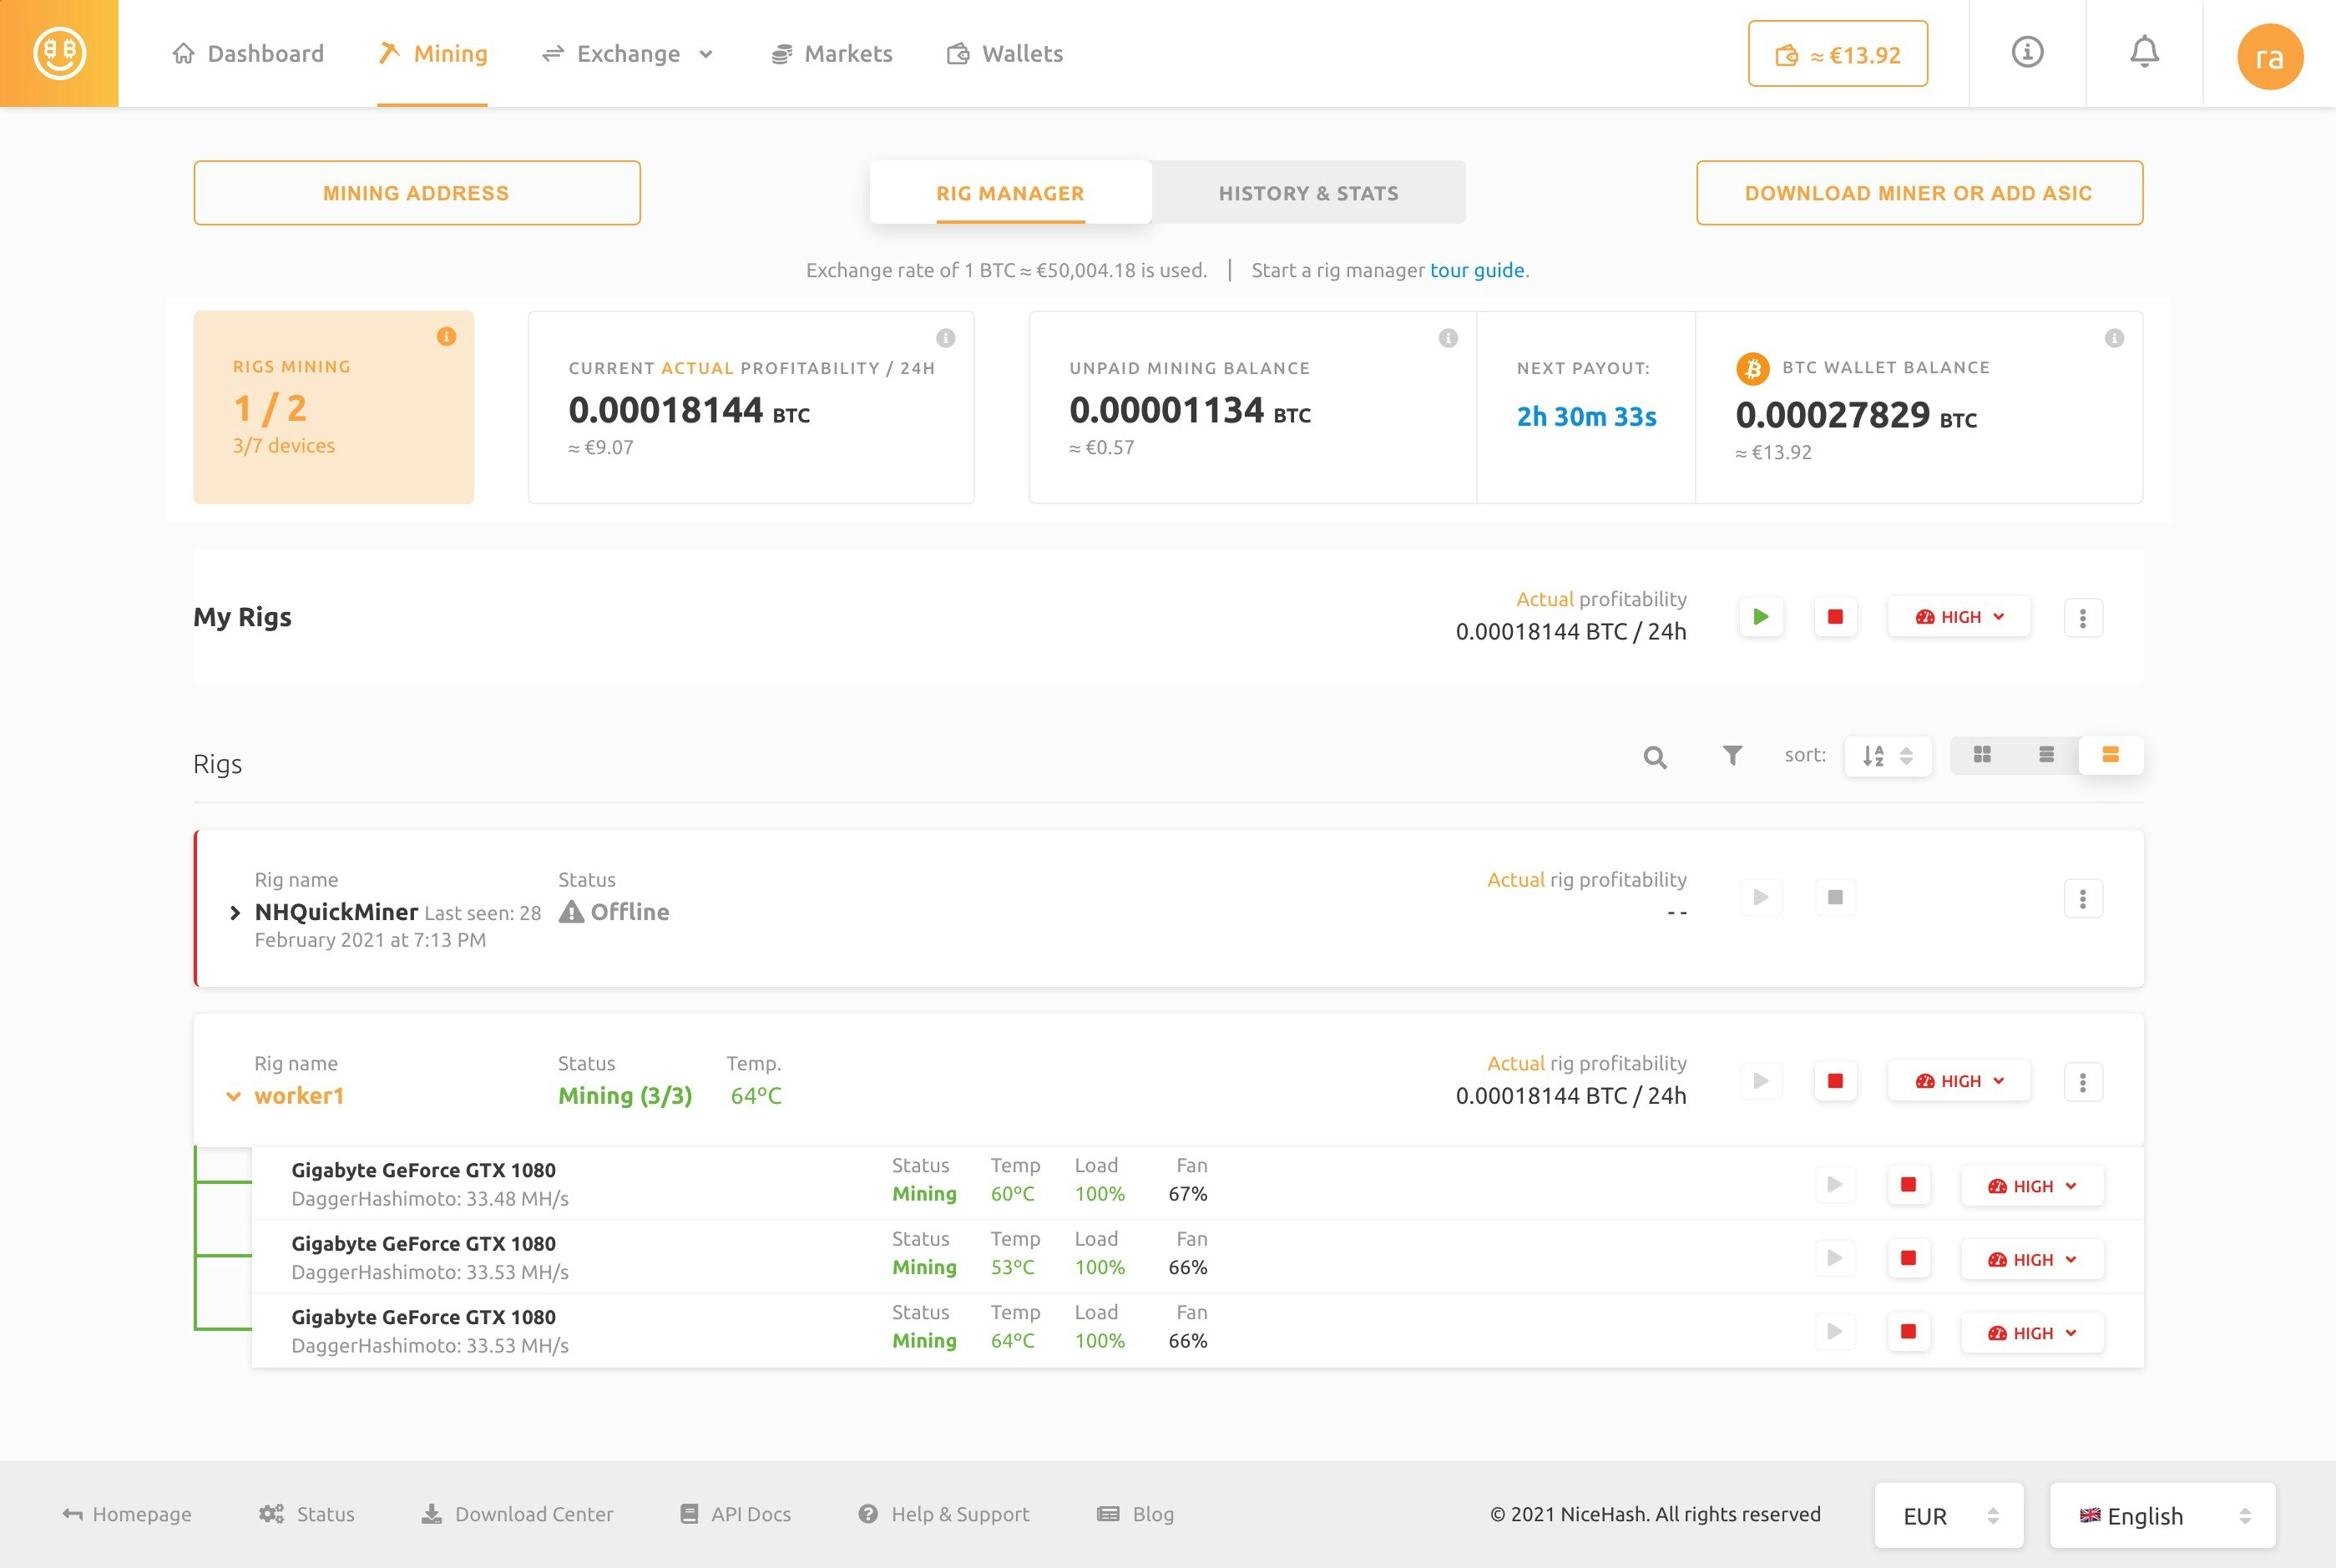
Task: Open the filter icon next to rig search
Action: pos(1732,757)
